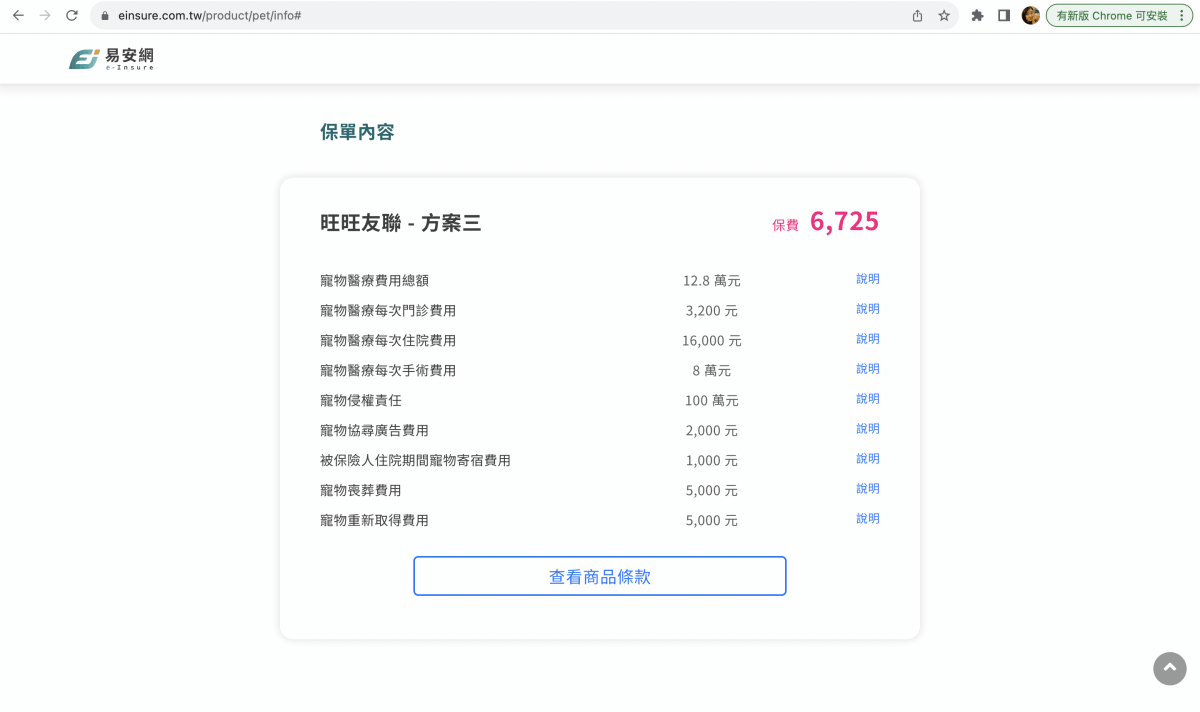Click the scroll-to-top arrow button
Image resolution: width=1200 pixels, height=712 pixels.
[x=1170, y=668]
